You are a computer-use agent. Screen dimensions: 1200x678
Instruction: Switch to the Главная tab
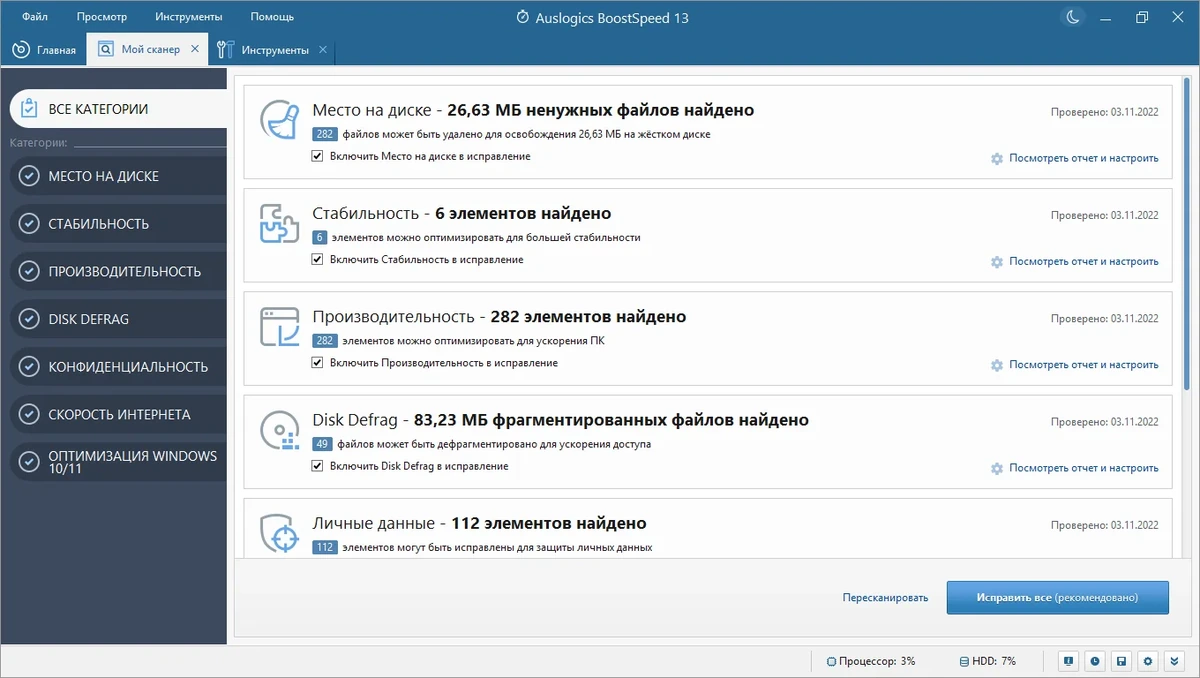click(x=44, y=50)
